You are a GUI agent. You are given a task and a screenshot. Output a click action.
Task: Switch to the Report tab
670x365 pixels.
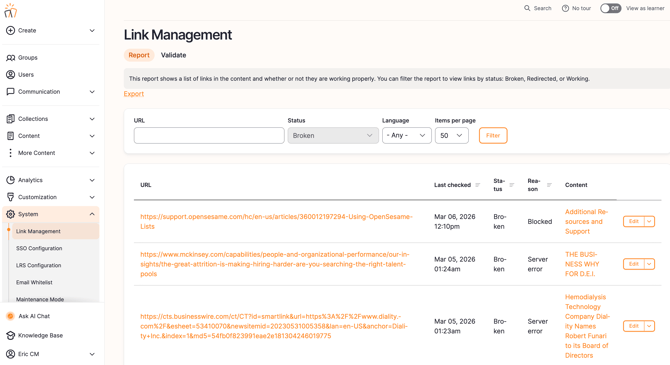point(139,55)
